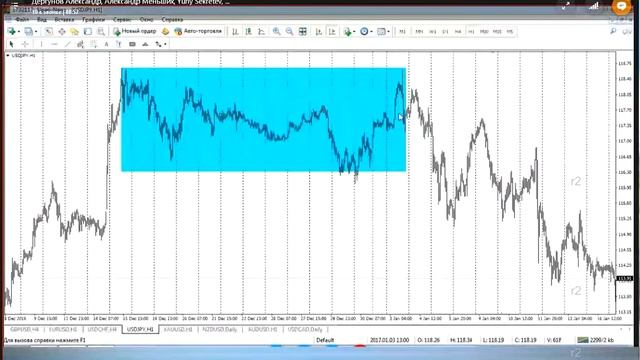The image size is (640, 360).
Task: Click the Zoom Out magnifier icon
Action: pos(289,31)
